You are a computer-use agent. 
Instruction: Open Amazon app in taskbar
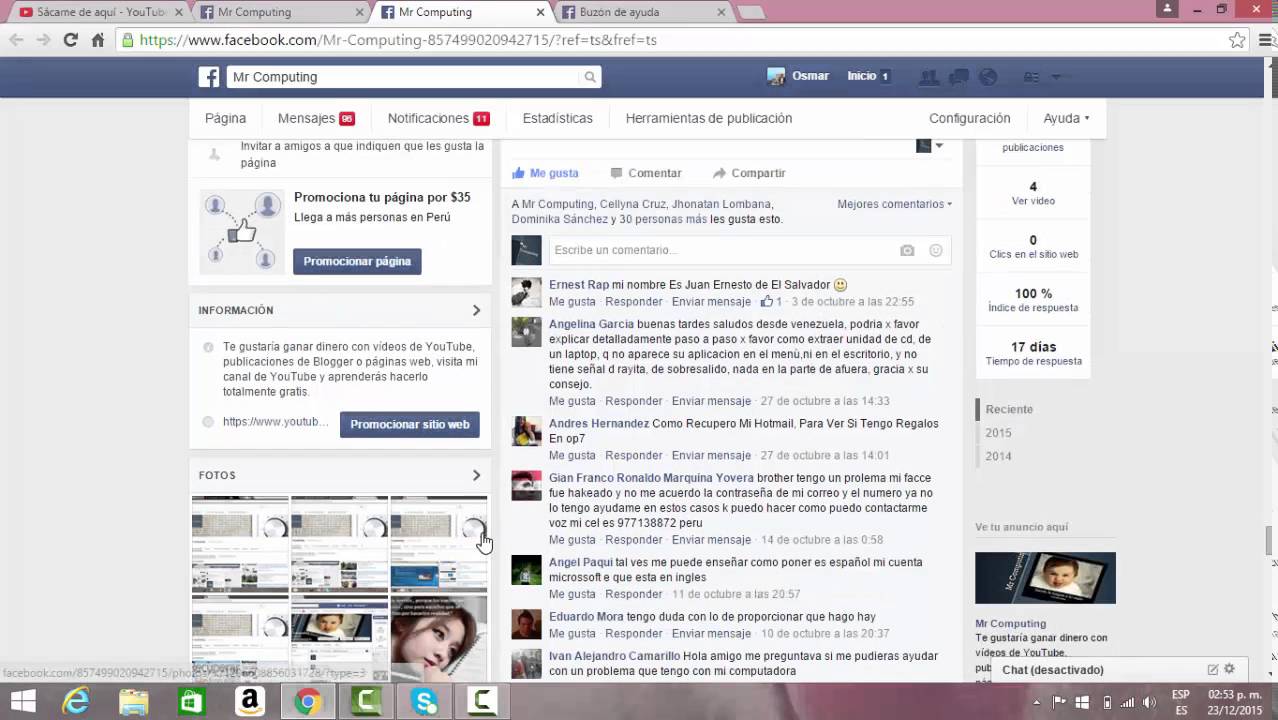coord(250,701)
